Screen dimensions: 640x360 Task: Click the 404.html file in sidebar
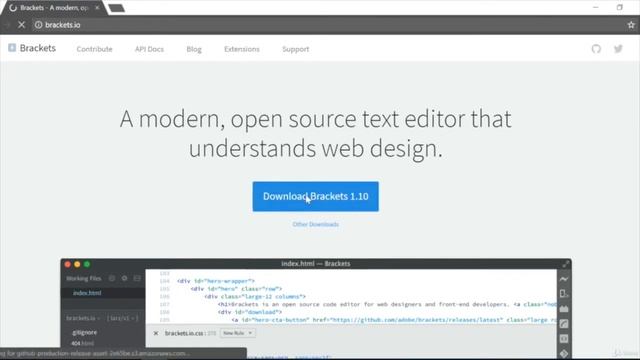pos(82,343)
